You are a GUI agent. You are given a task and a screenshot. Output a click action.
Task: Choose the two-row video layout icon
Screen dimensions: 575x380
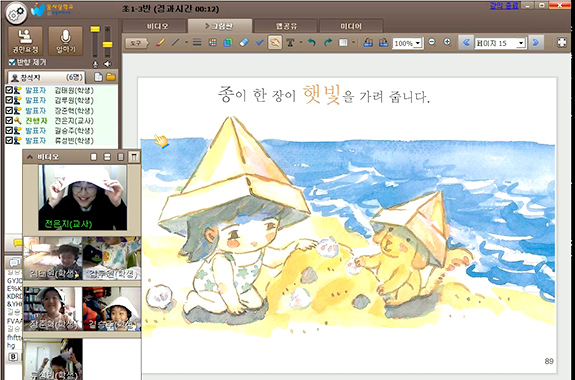point(107,157)
